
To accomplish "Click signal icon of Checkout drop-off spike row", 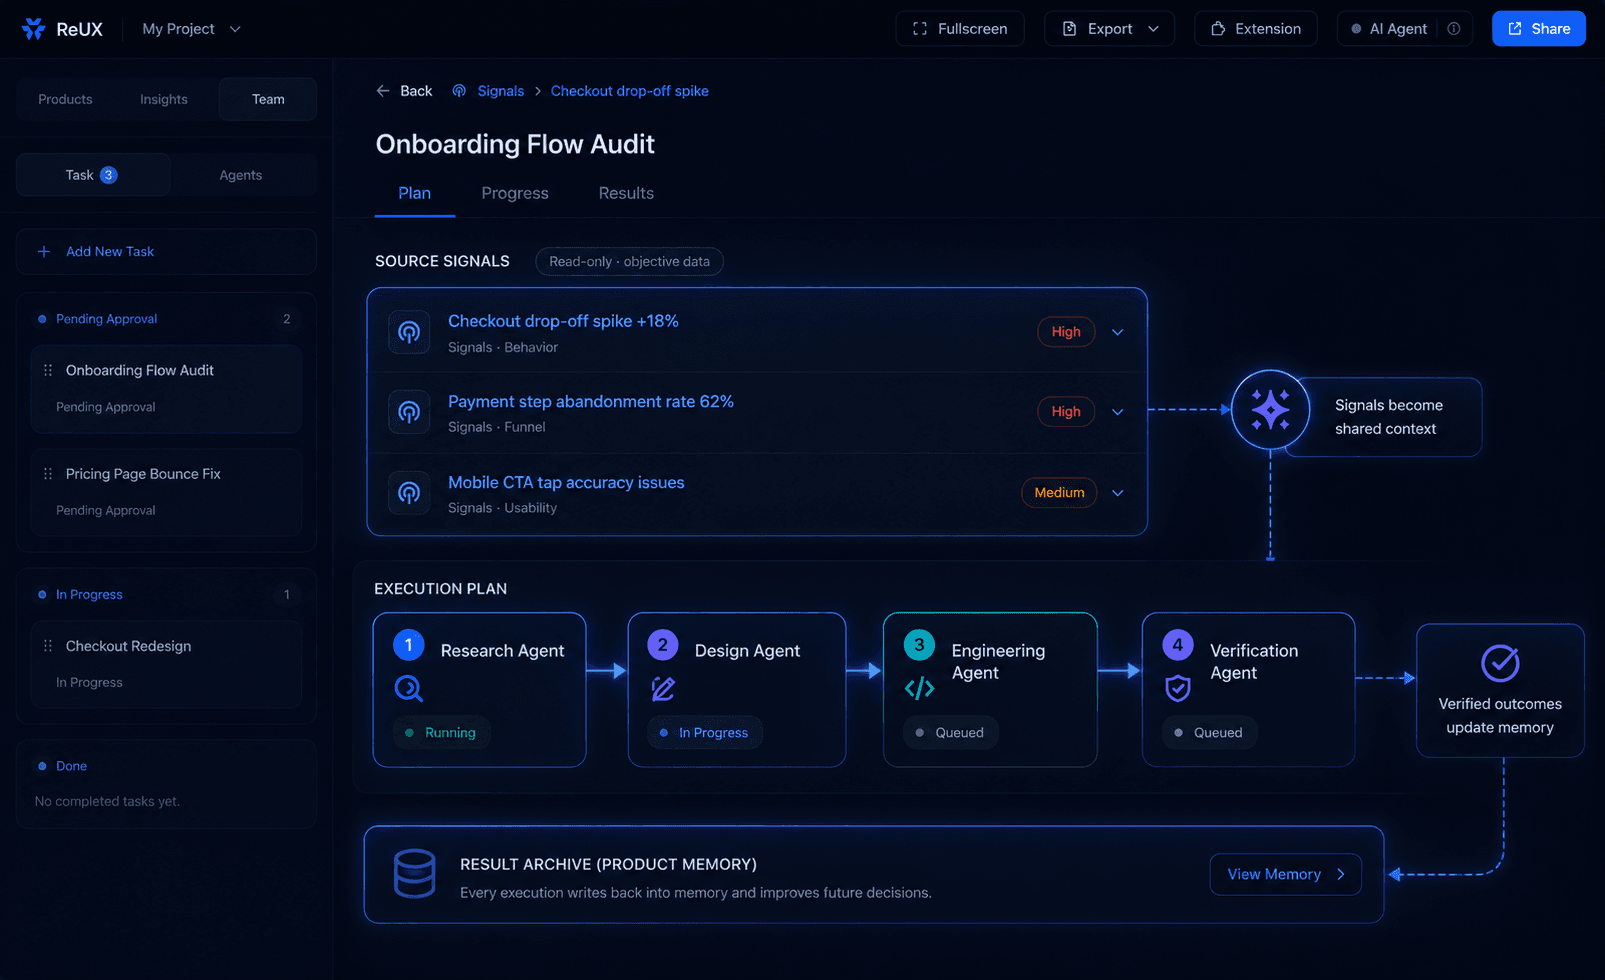I will pyautogui.click(x=409, y=332).
